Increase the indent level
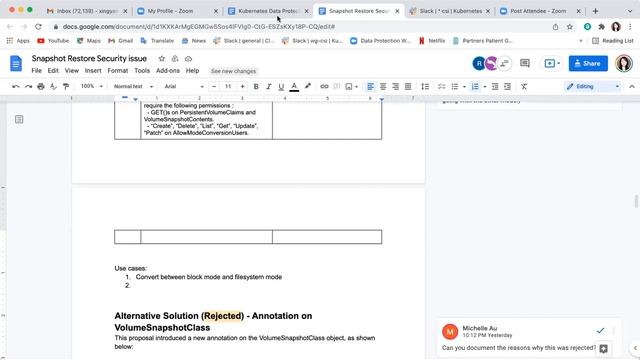 tap(507, 87)
